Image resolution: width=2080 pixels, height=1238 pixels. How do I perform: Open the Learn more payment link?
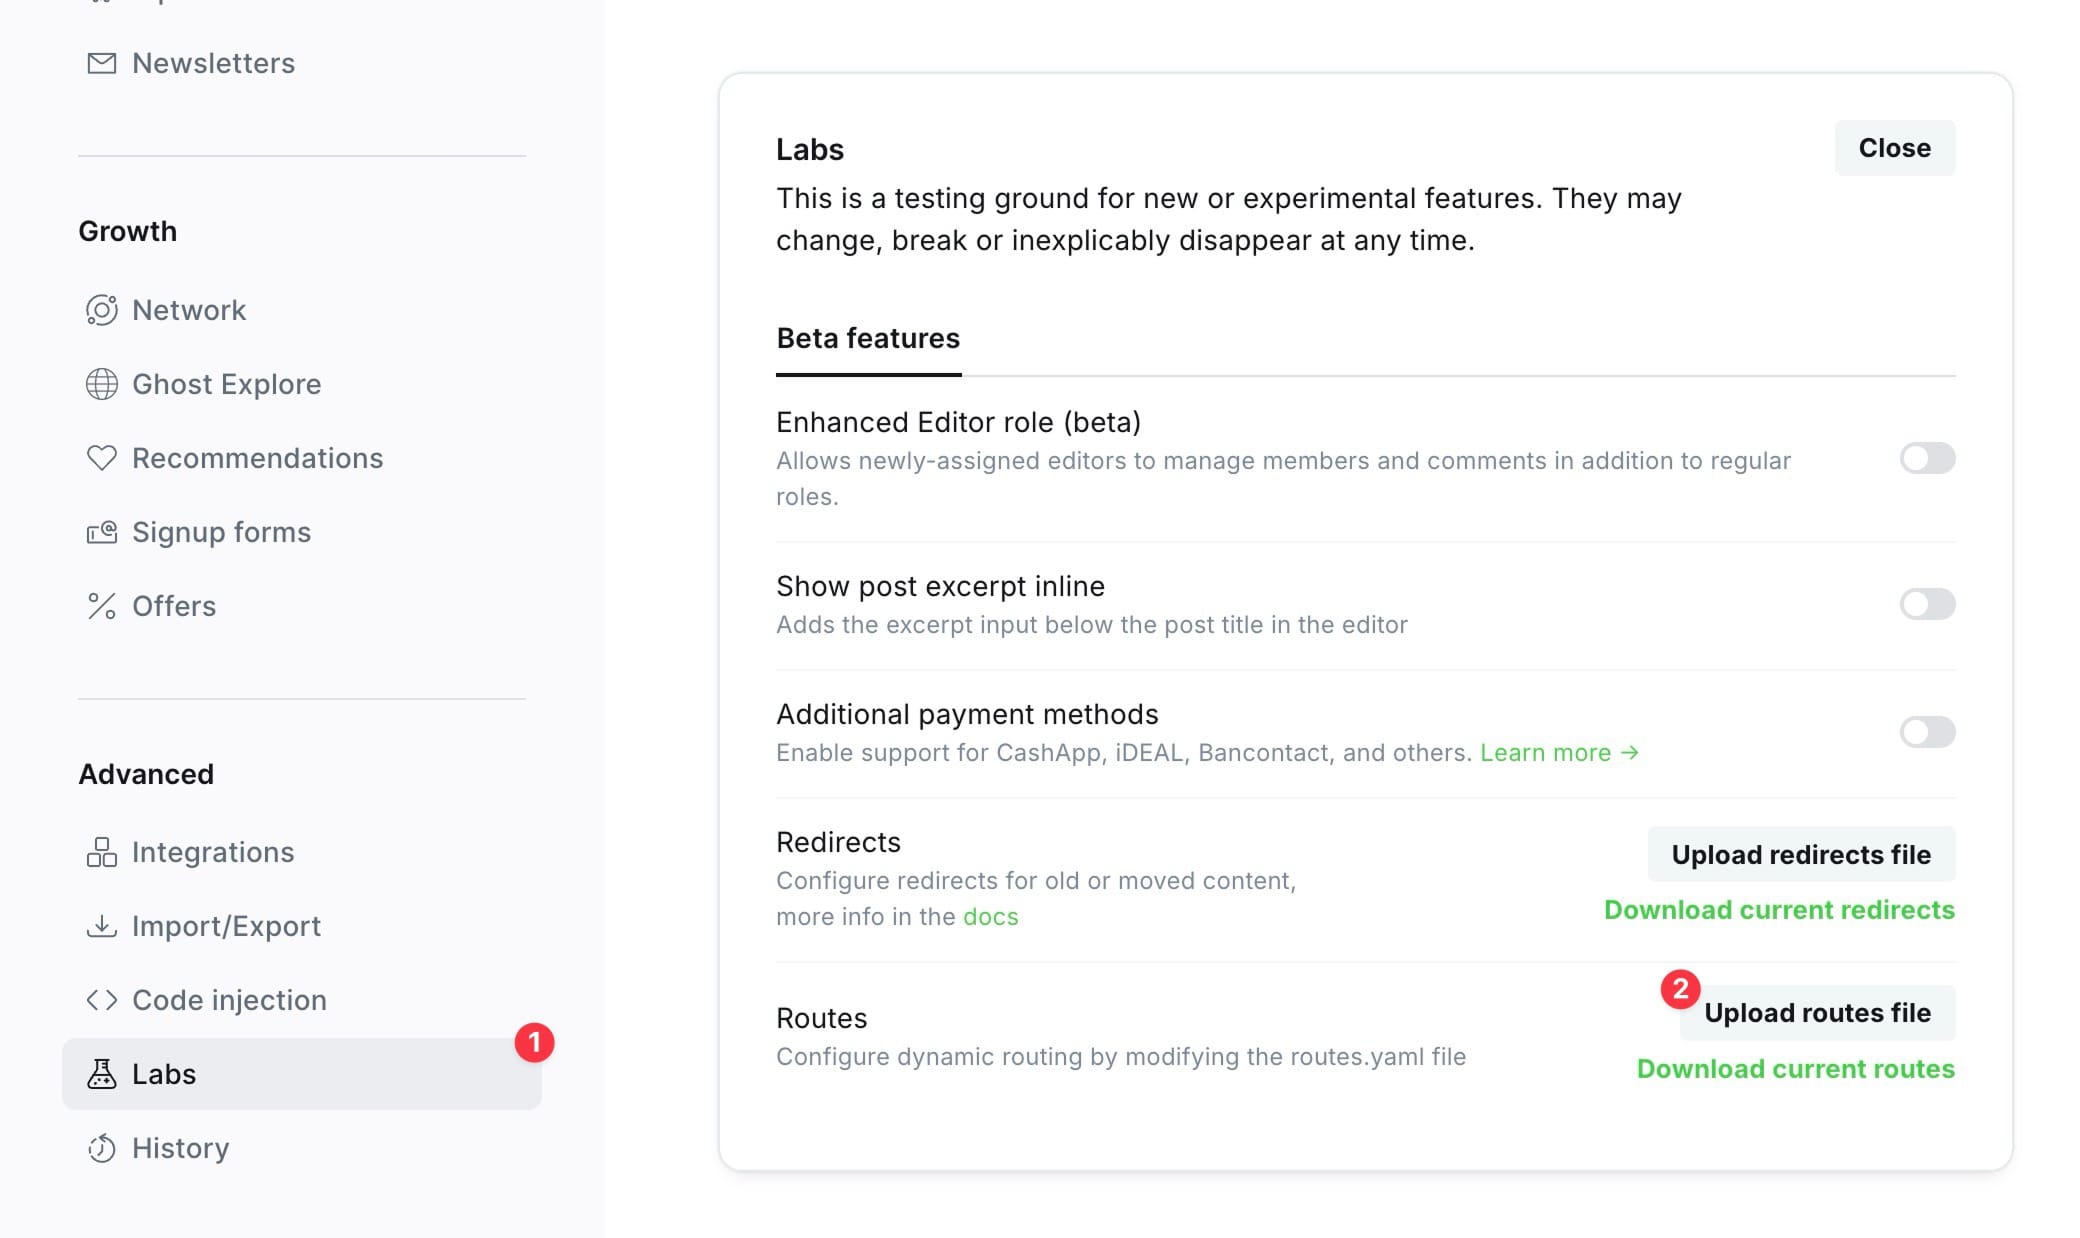click(x=1559, y=753)
